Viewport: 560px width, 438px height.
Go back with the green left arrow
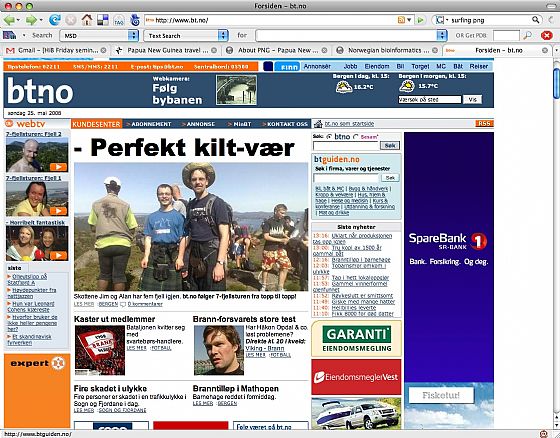pyautogui.click(x=9, y=20)
